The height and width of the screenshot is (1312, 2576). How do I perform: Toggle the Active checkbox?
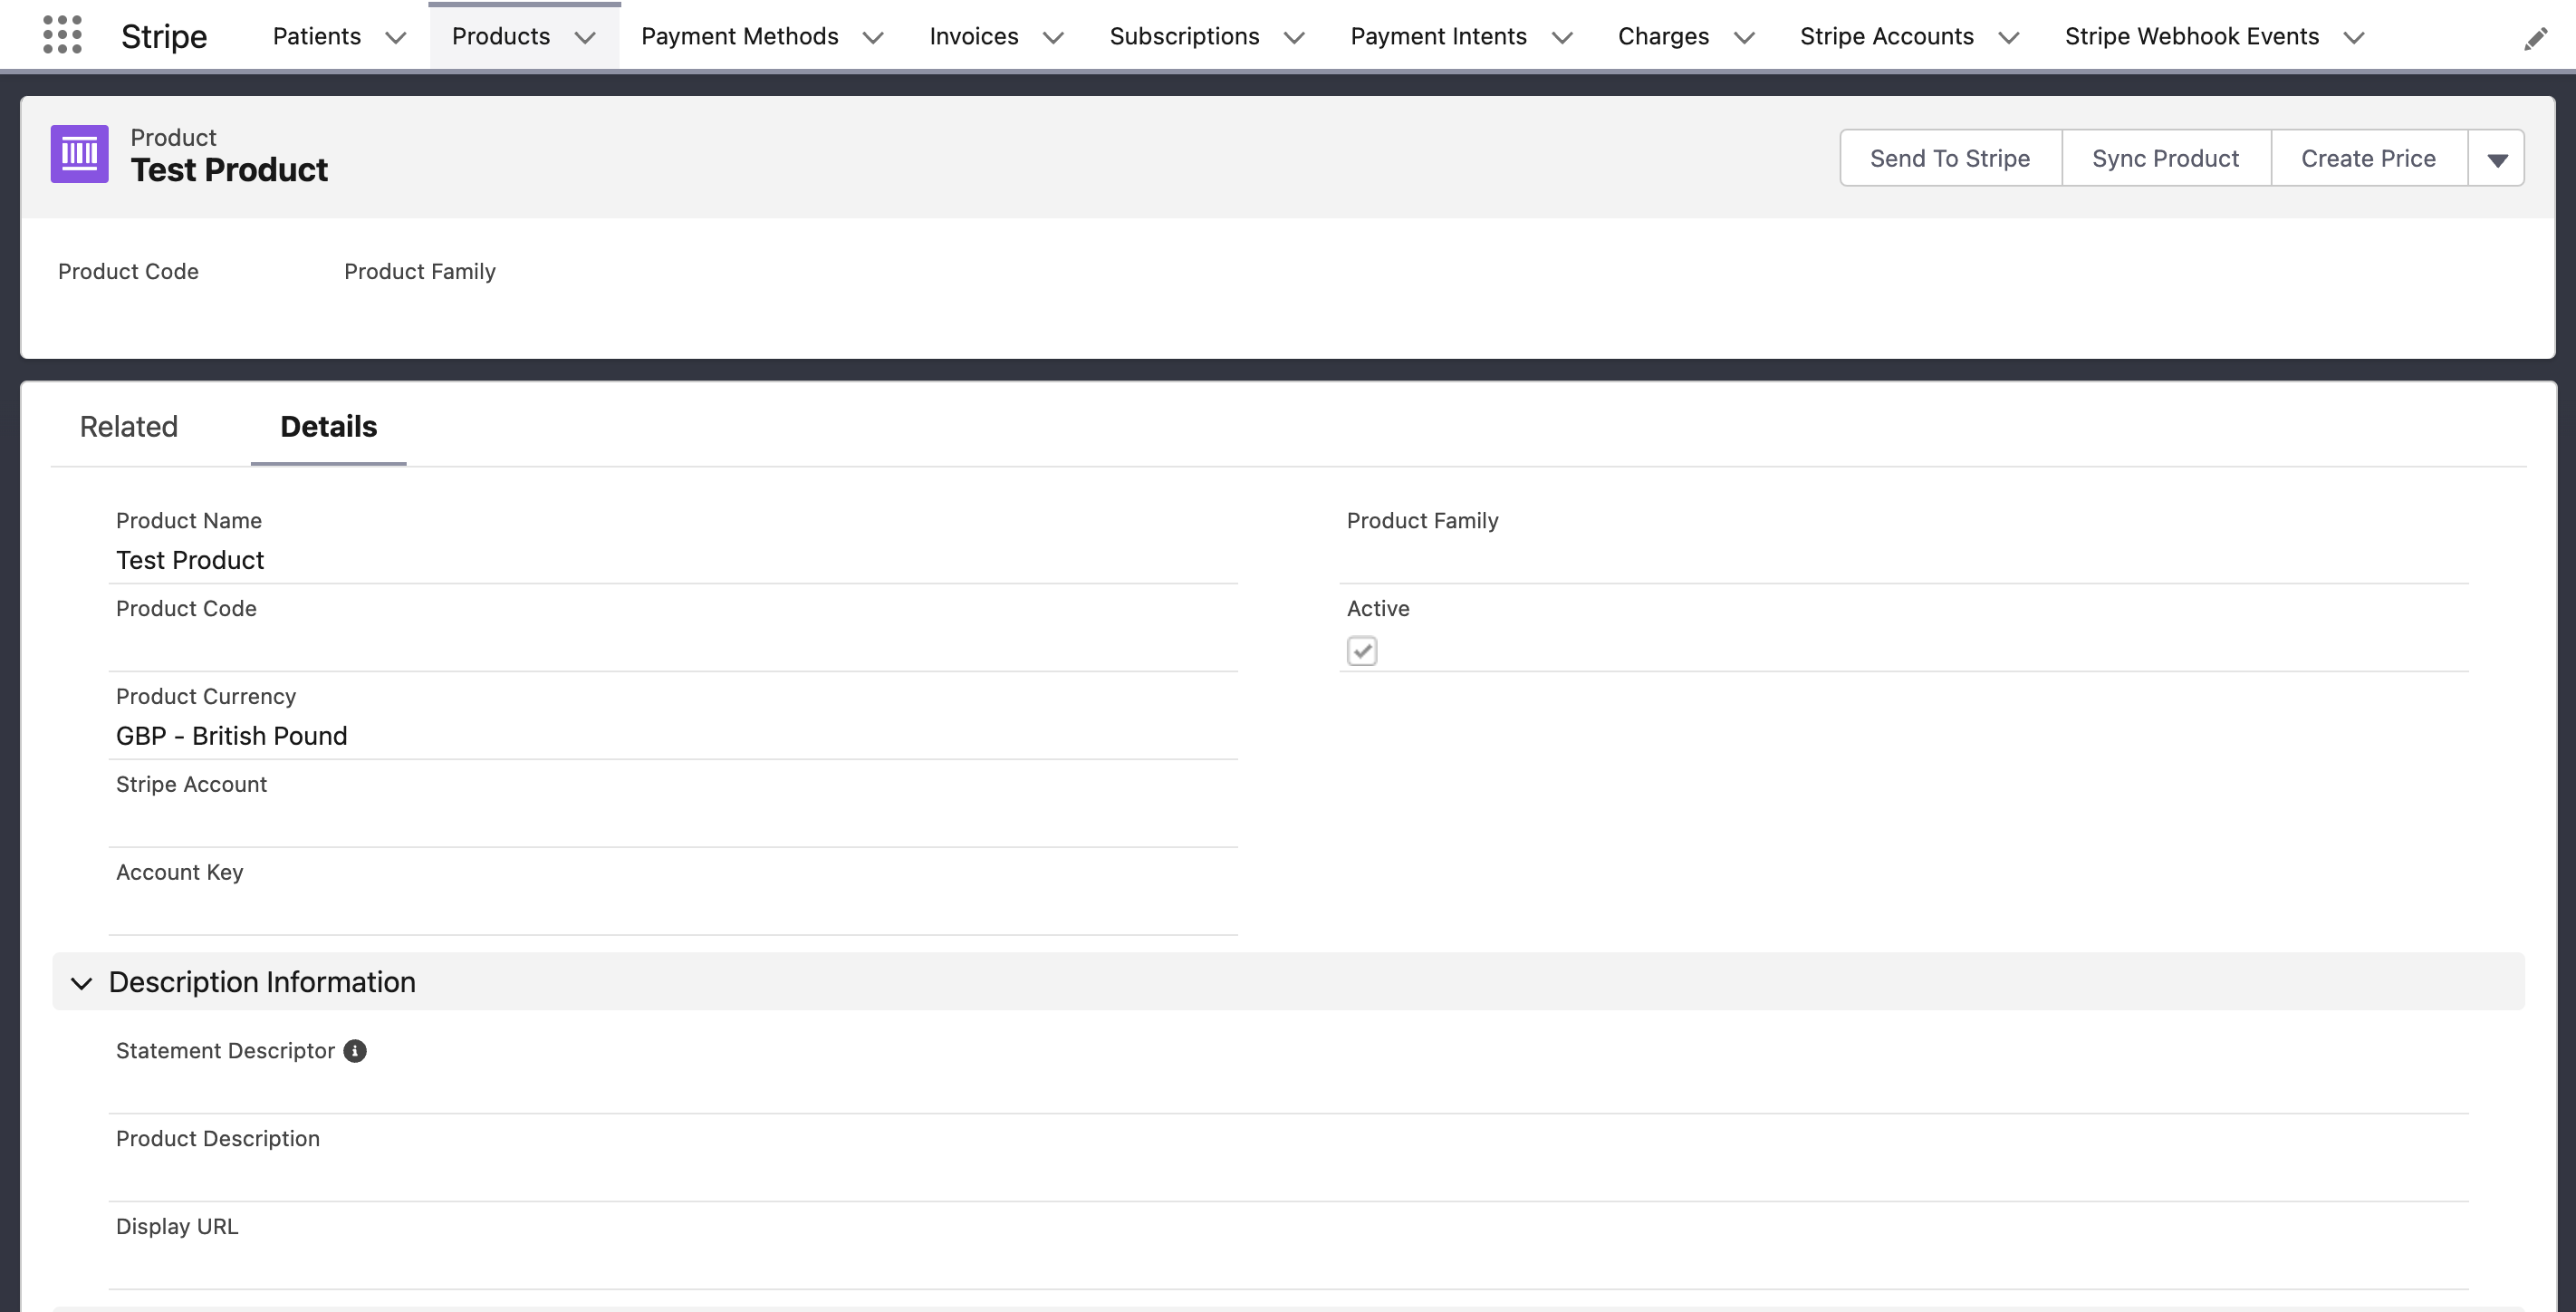pos(1362,651)
